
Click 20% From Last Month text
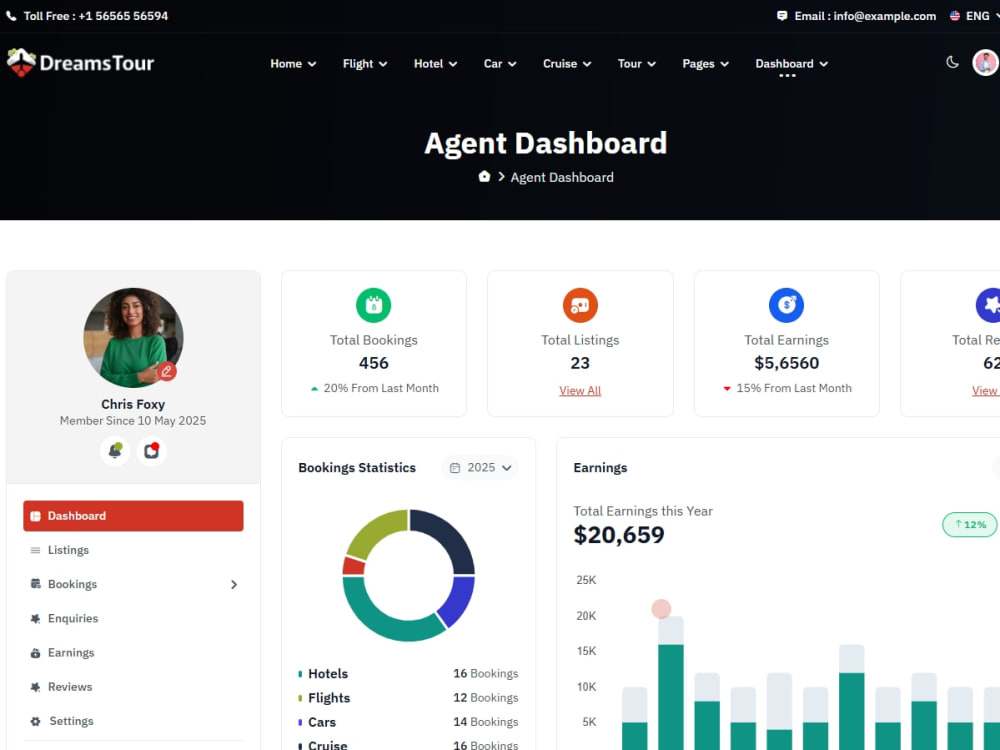(381, 388)
